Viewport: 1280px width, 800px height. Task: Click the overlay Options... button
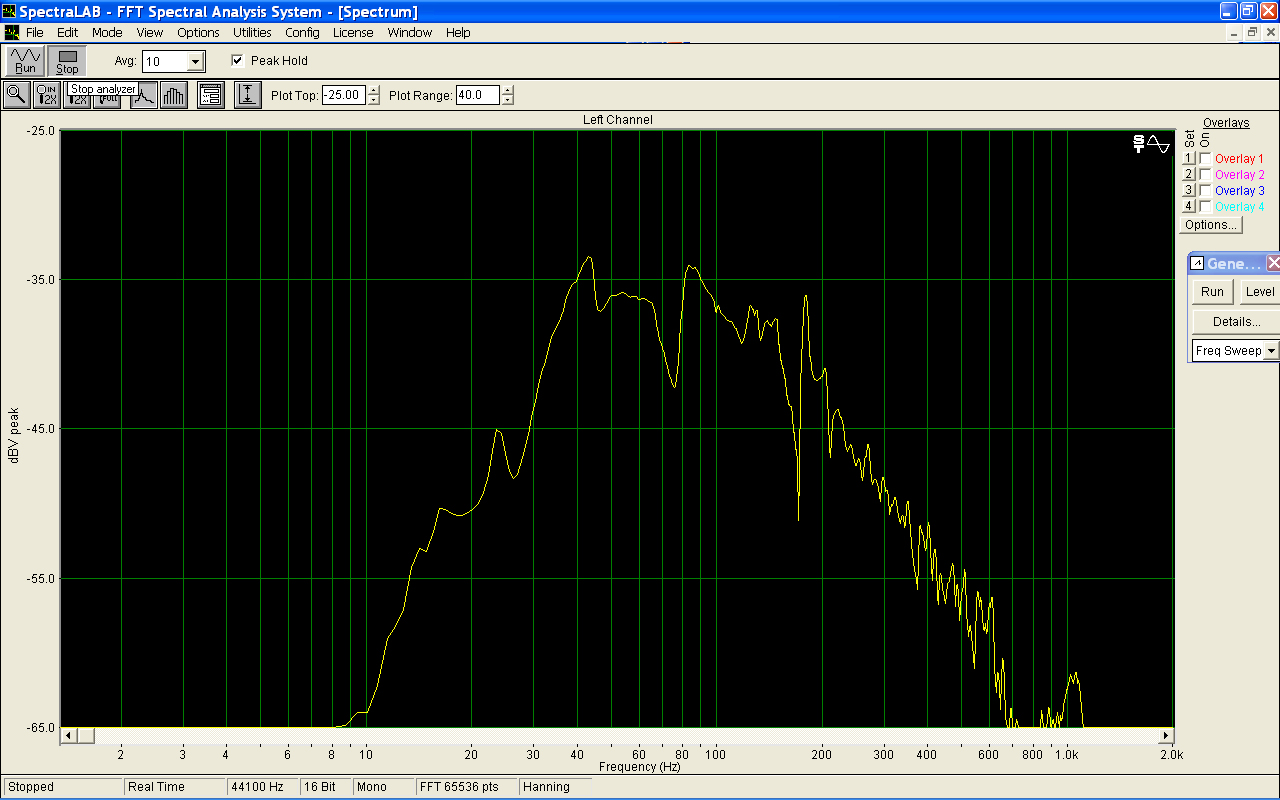(x=1211, y=225)
